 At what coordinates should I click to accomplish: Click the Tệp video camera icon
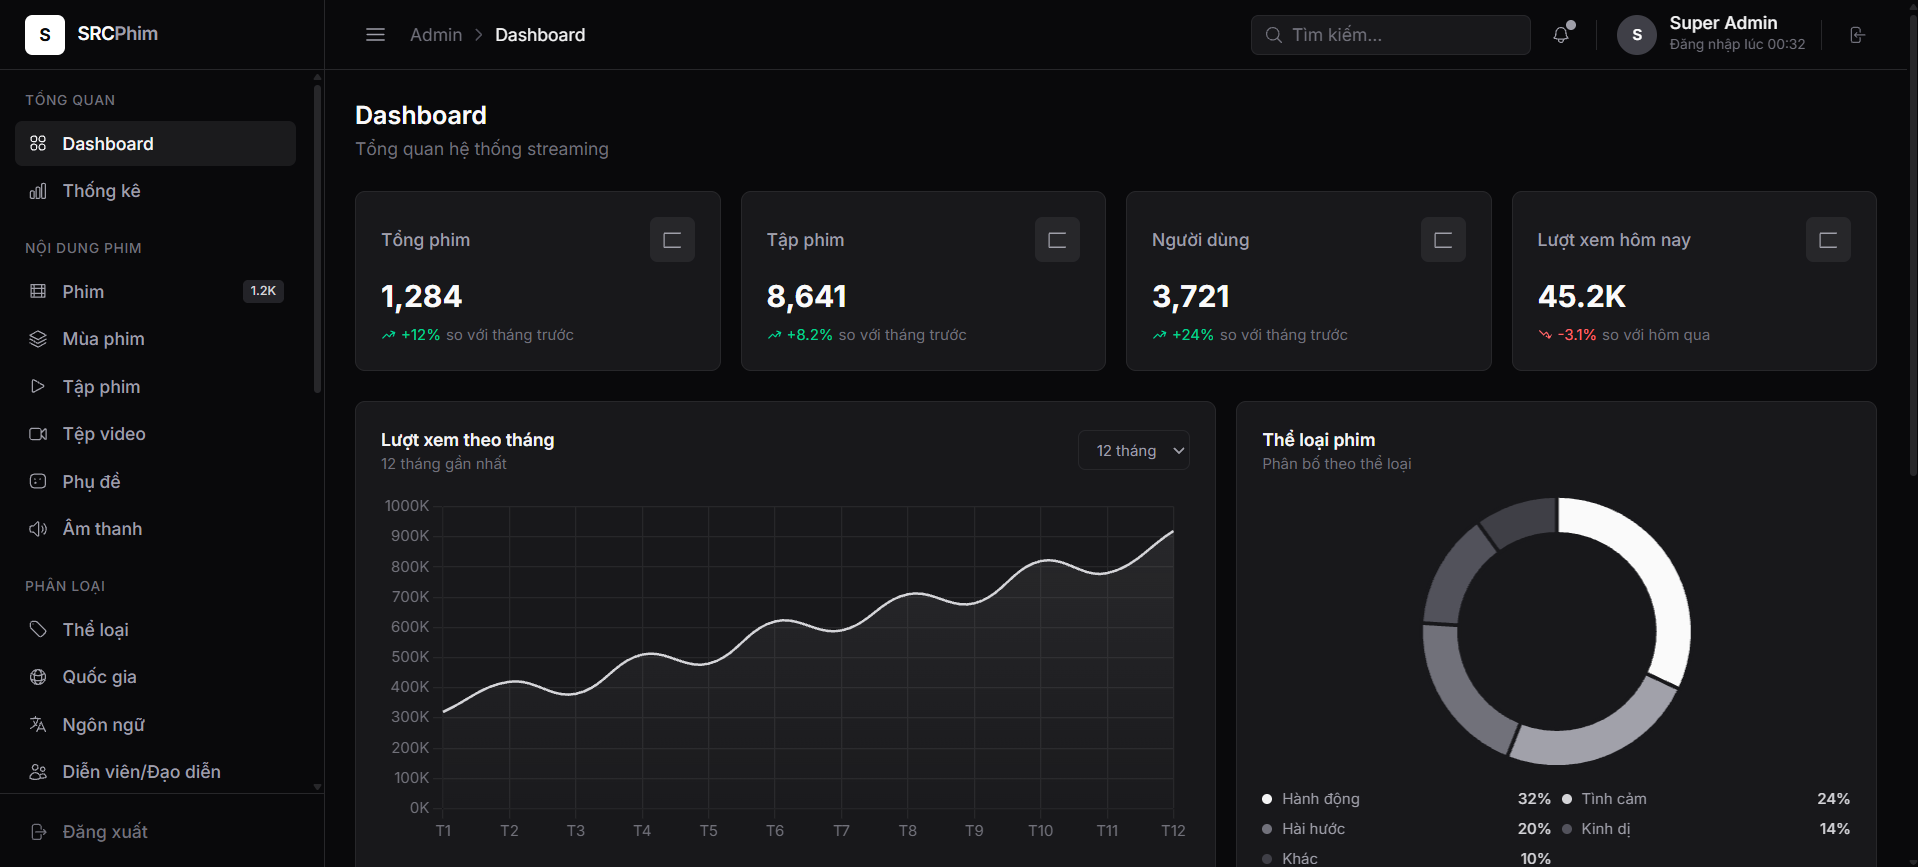pyautogui.click(x=38, y=434)
